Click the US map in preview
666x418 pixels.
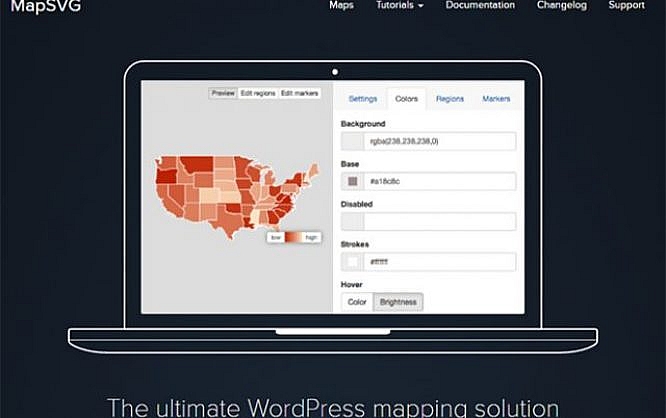pos(236,196)
